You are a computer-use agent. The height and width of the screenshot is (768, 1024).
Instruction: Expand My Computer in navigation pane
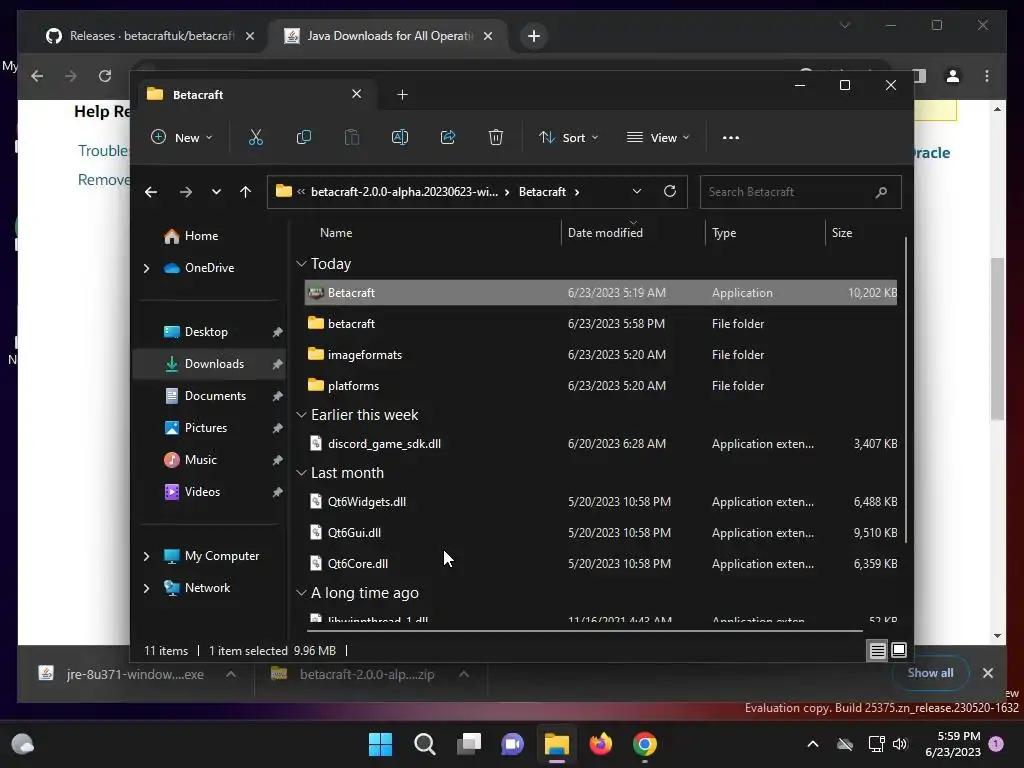tap(146, 556)
